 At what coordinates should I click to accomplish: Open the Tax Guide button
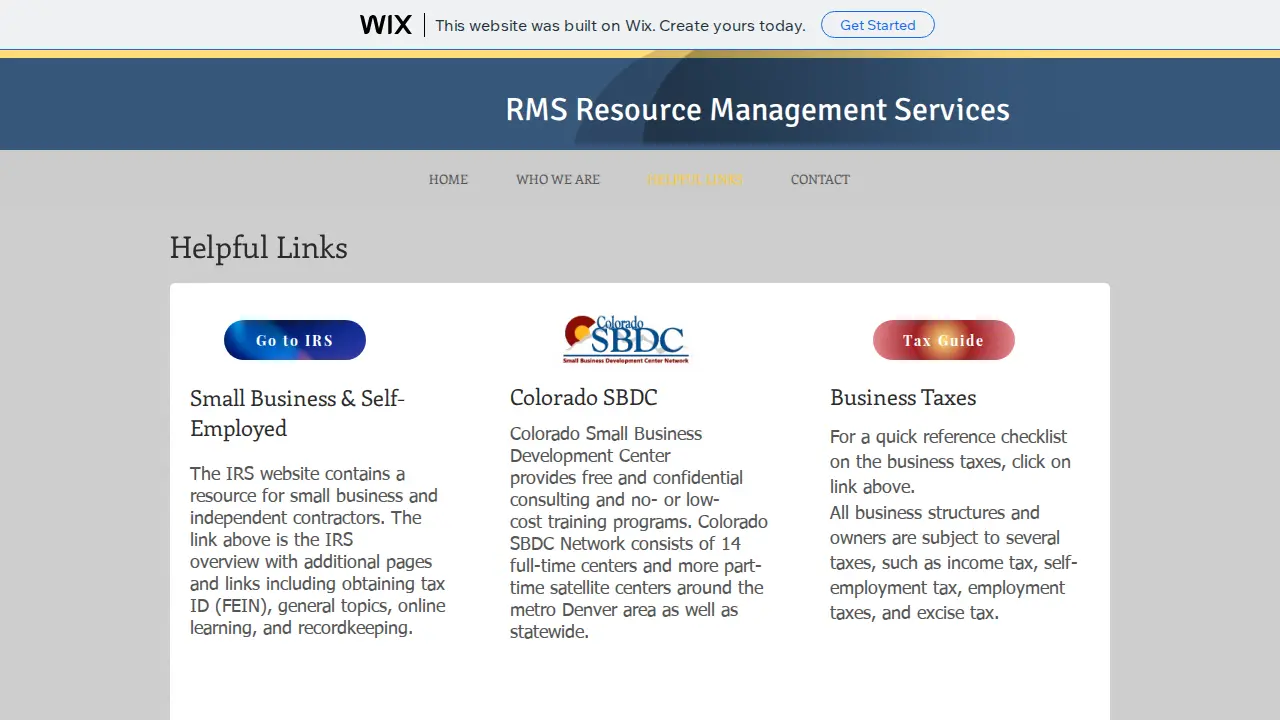click(x=944, y=340)
